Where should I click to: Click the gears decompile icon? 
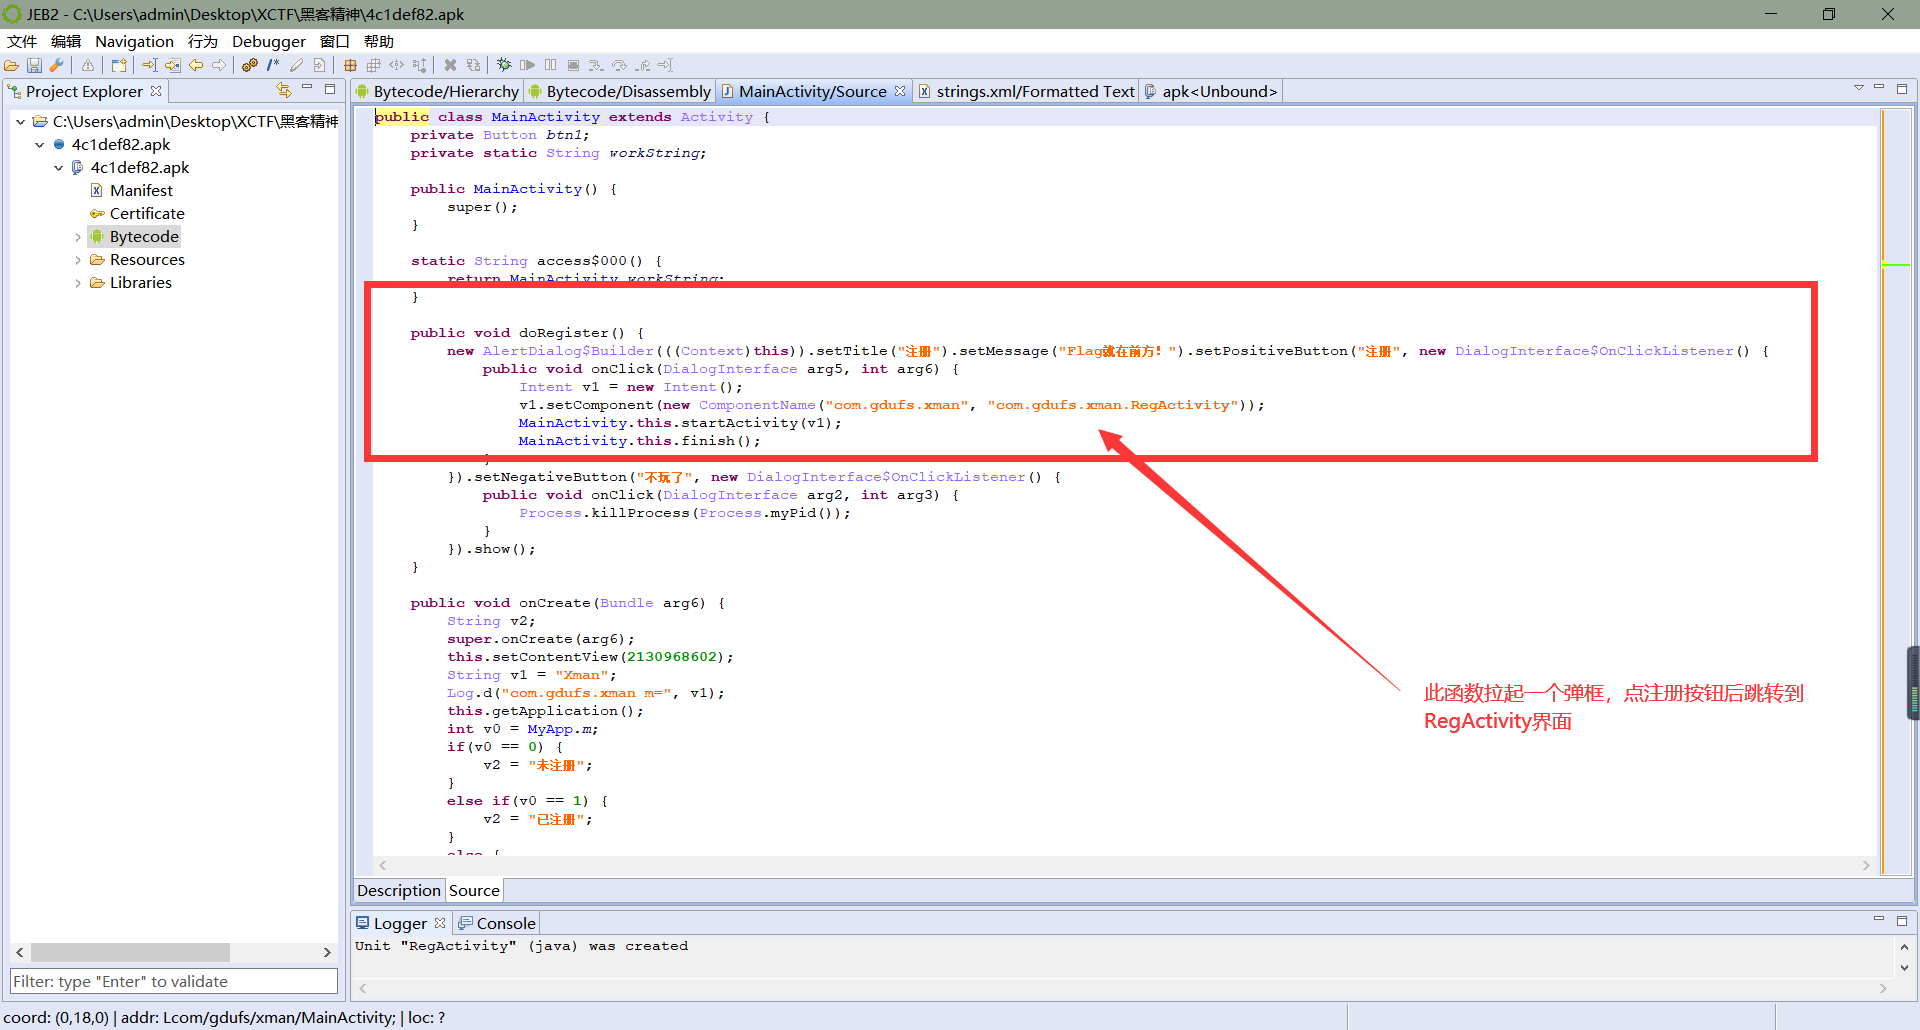[x=250, y=65]
